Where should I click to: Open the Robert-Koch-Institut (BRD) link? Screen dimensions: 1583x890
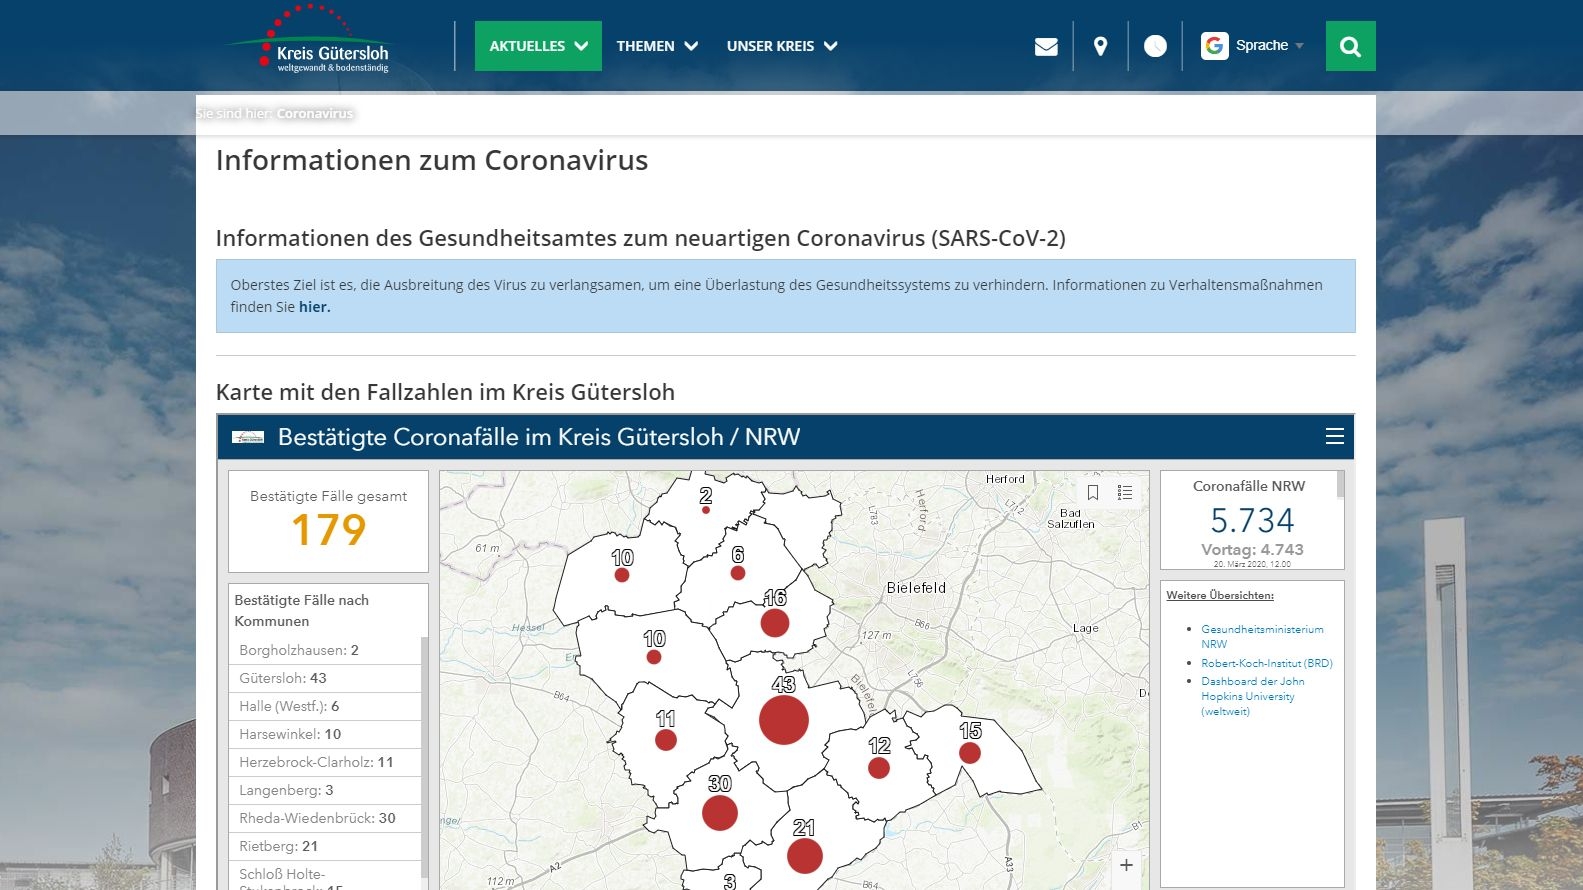(1266, 663)
